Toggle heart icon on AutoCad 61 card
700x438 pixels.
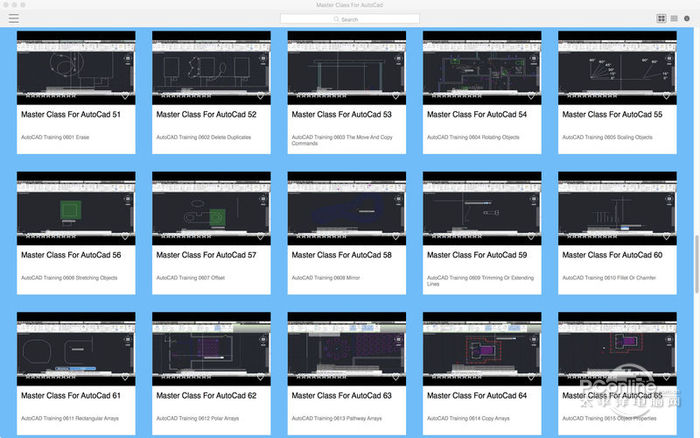coord(125,377)
